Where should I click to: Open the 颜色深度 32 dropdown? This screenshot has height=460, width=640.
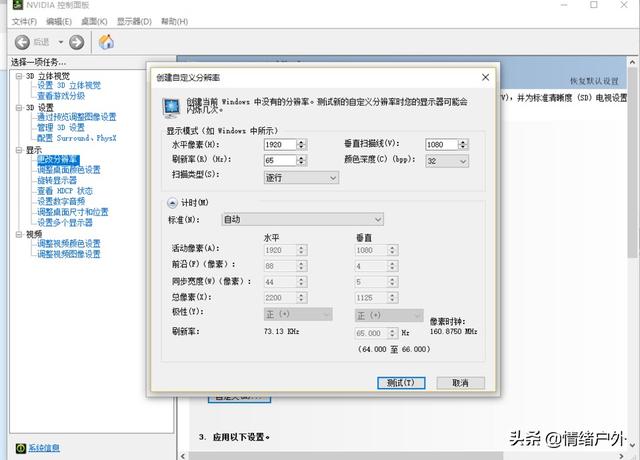click(x=447, y=161)
